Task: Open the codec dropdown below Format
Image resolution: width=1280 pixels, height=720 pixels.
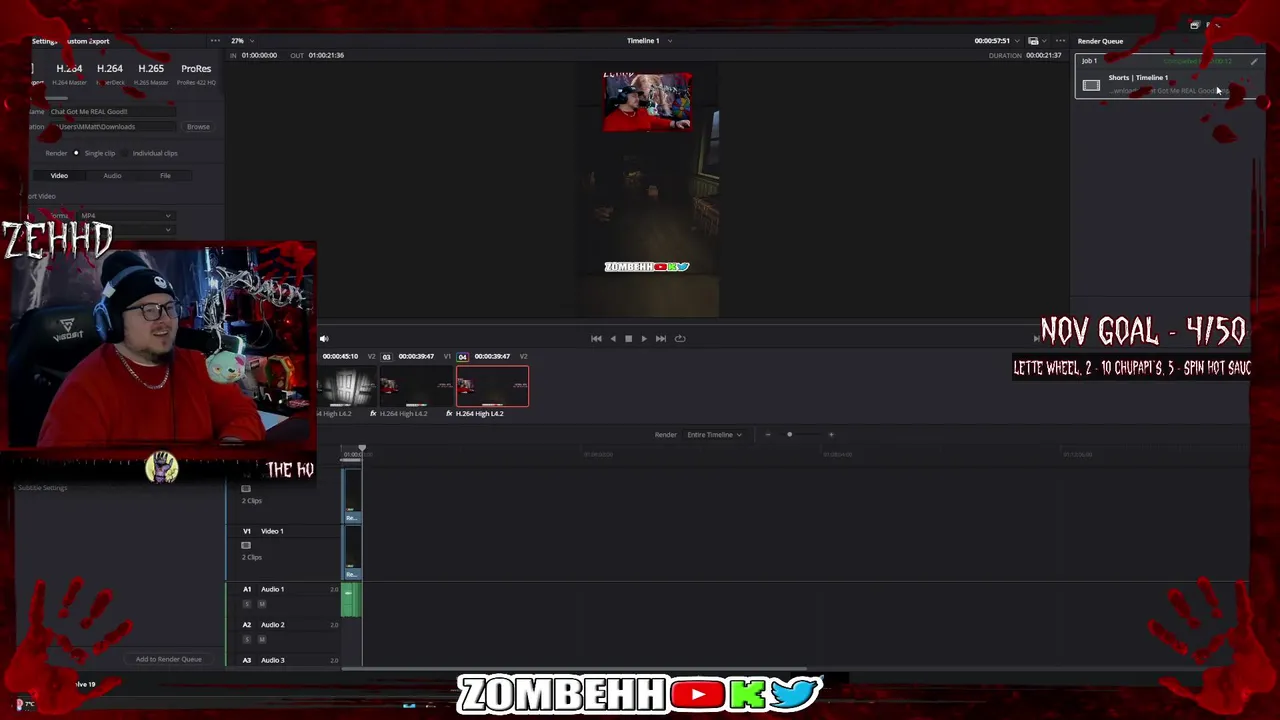Action: (x=125, y=229)
